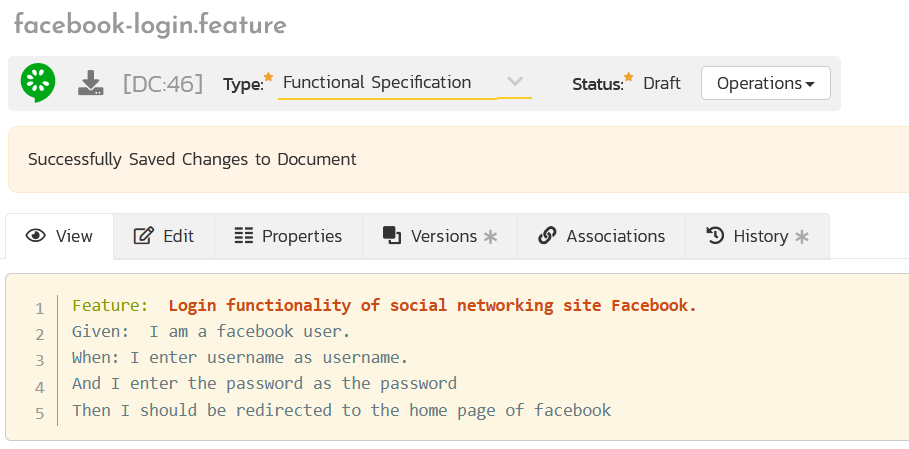Open the Versions tab
The width and height of the screenshot is (909, 449).
[x=440, y=236]
